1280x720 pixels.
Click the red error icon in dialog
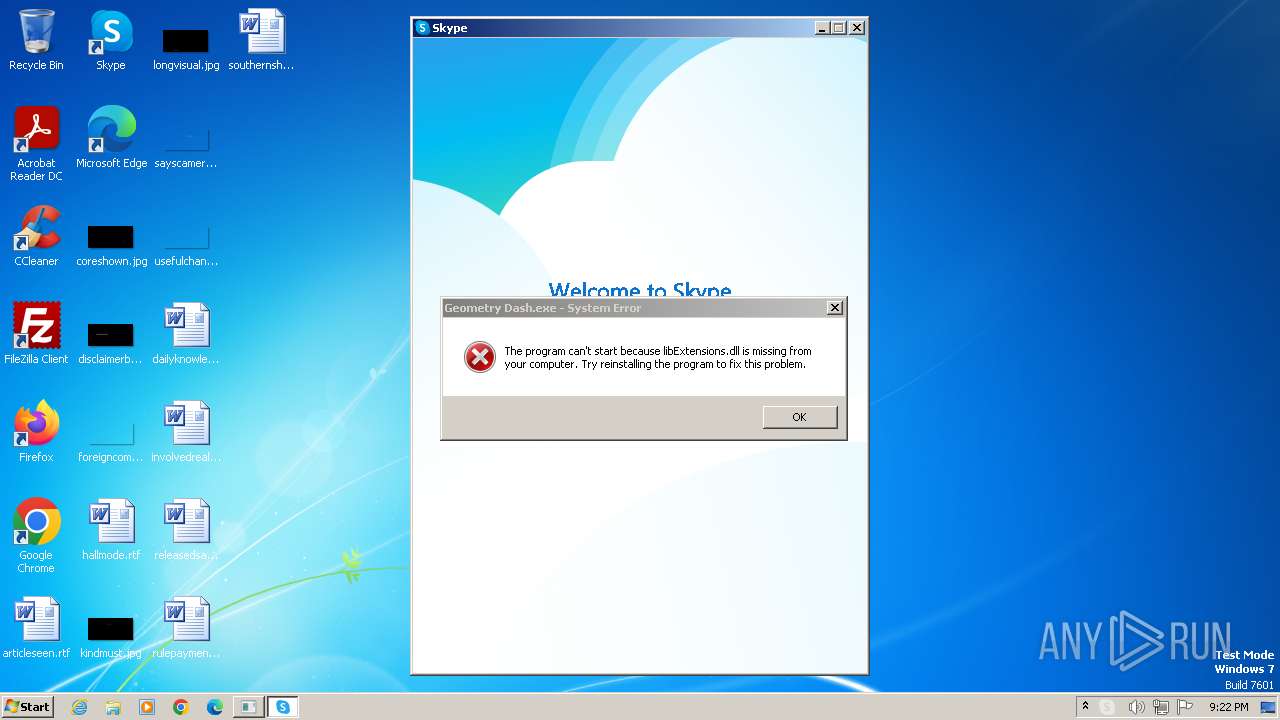click(480, 357)
